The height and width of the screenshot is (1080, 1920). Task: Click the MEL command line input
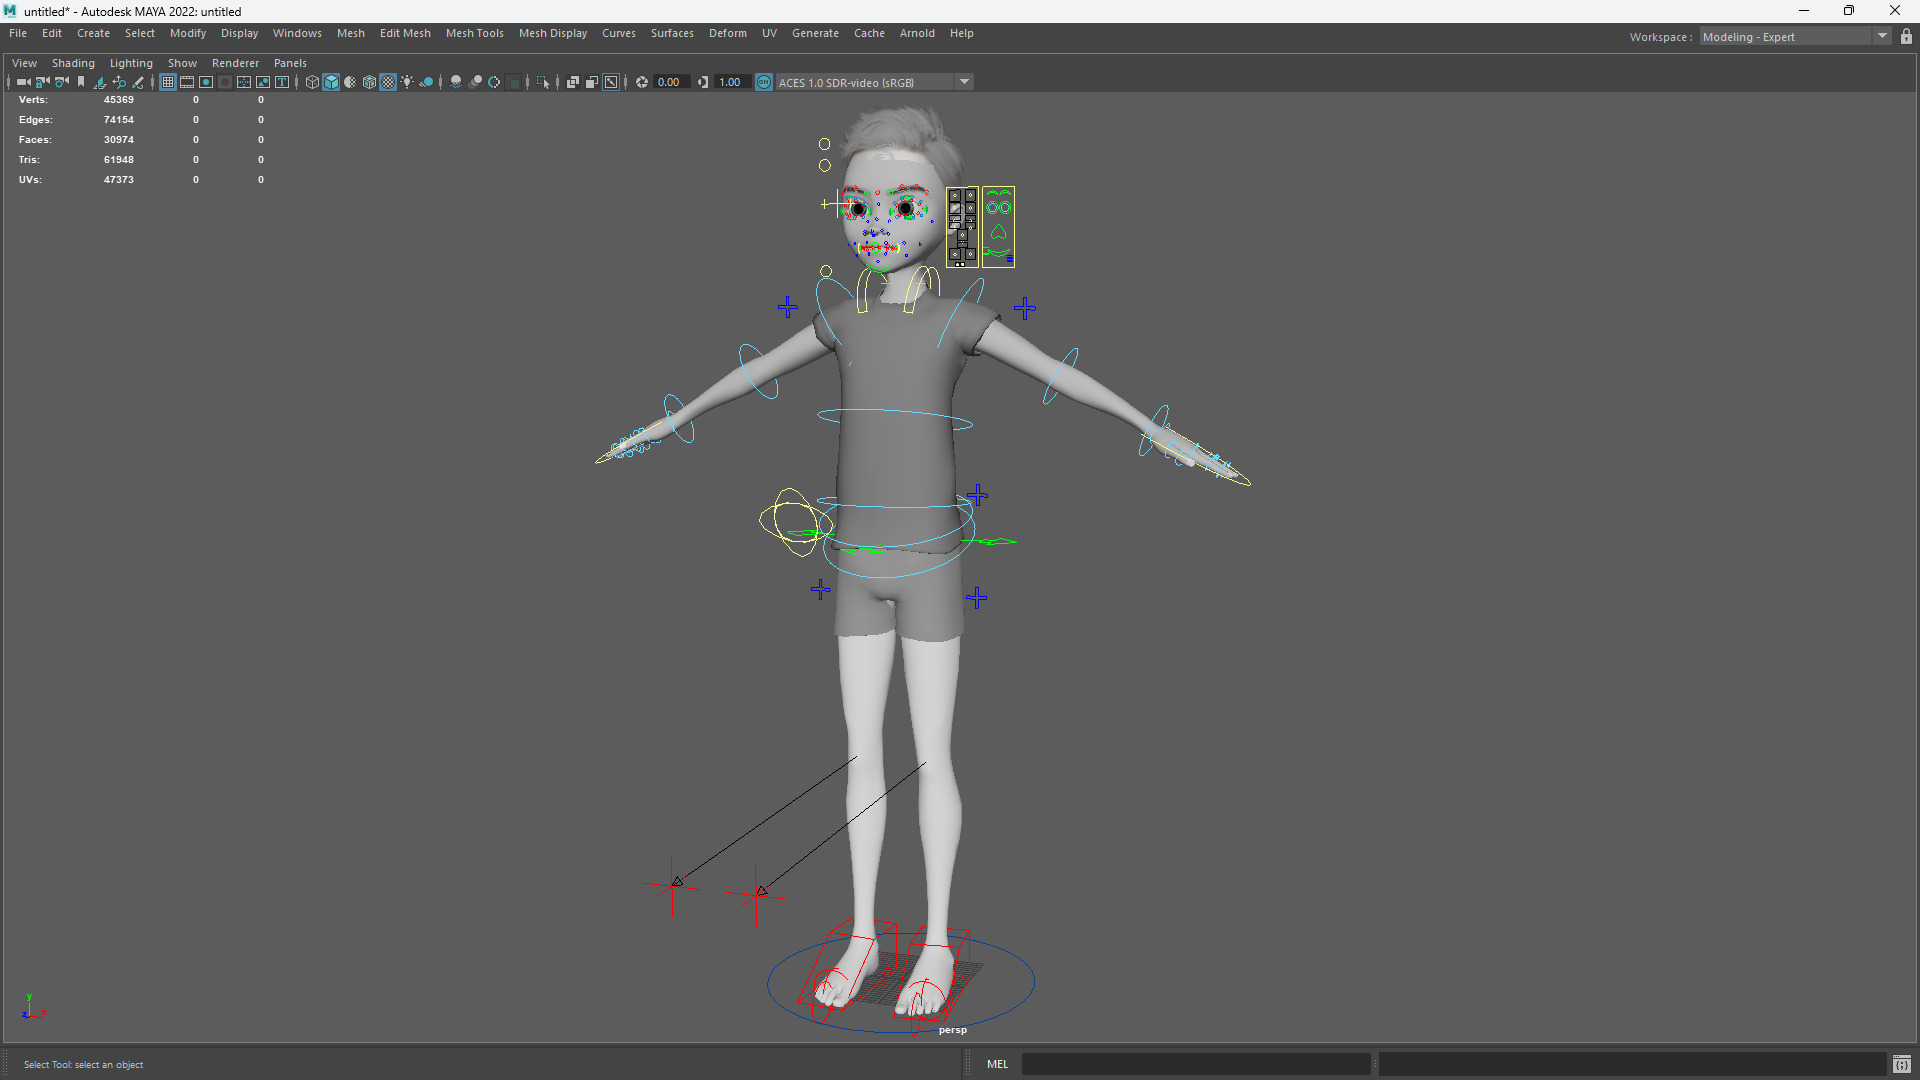click(1196, 1064)
